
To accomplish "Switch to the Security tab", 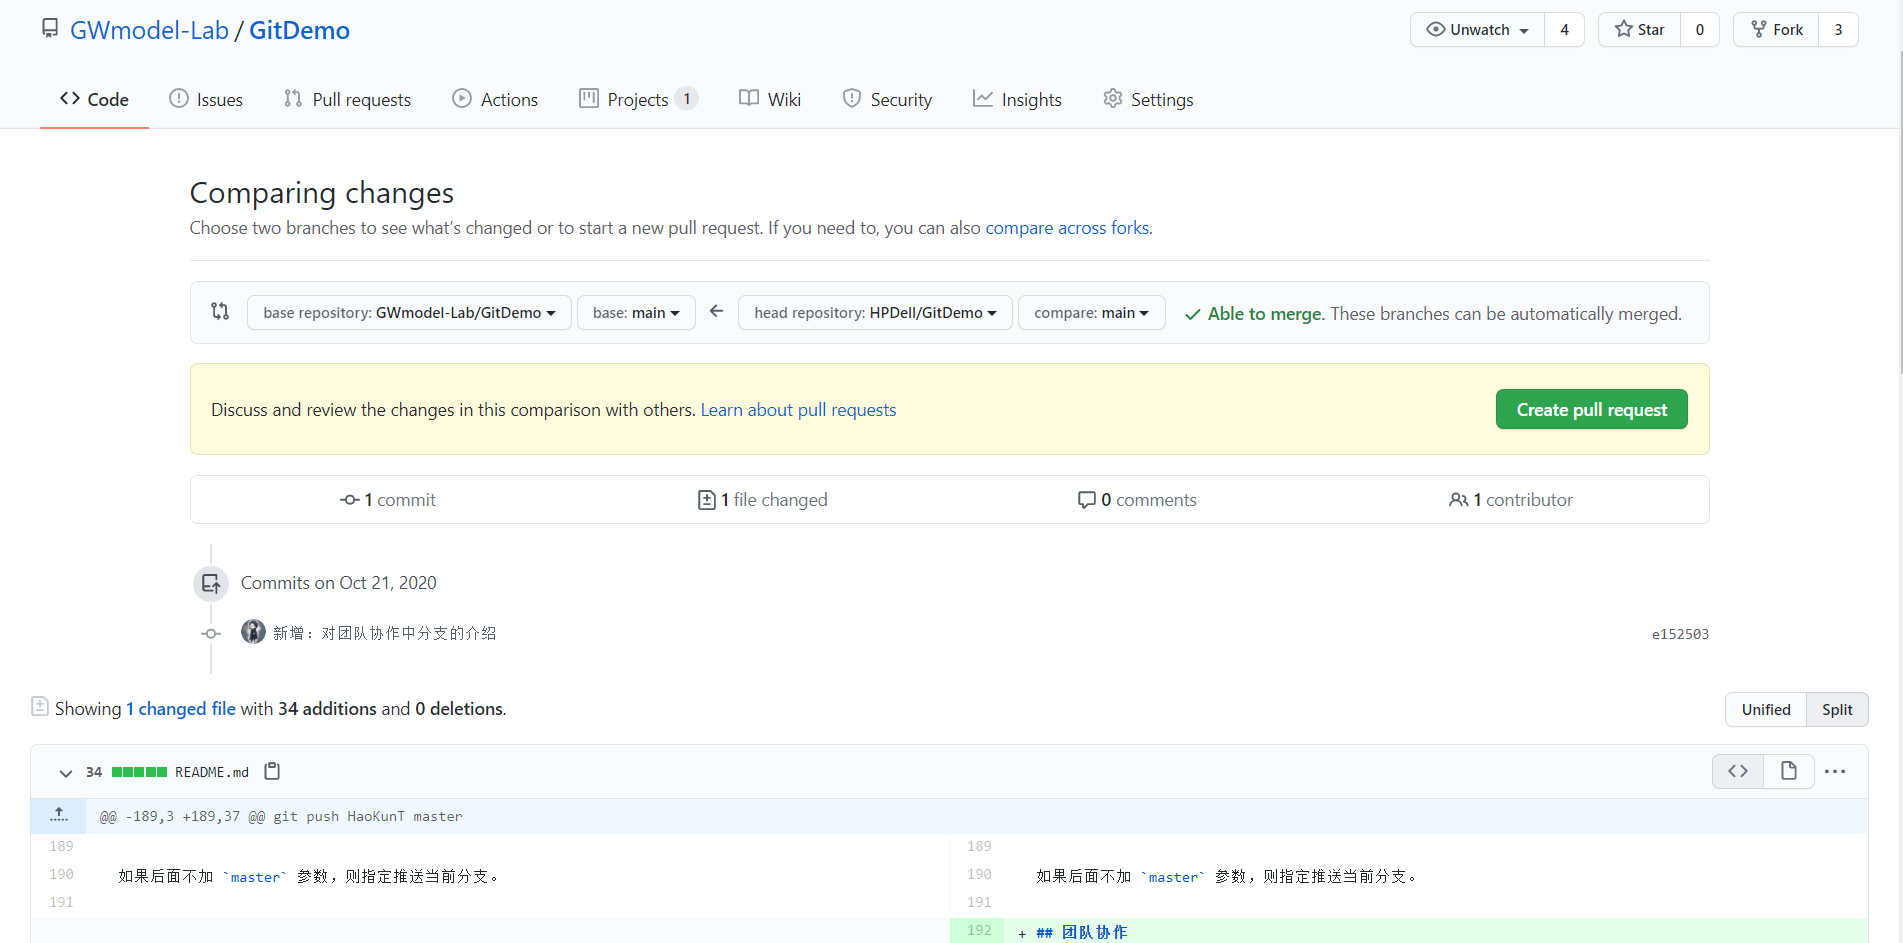I will (887, 99).
